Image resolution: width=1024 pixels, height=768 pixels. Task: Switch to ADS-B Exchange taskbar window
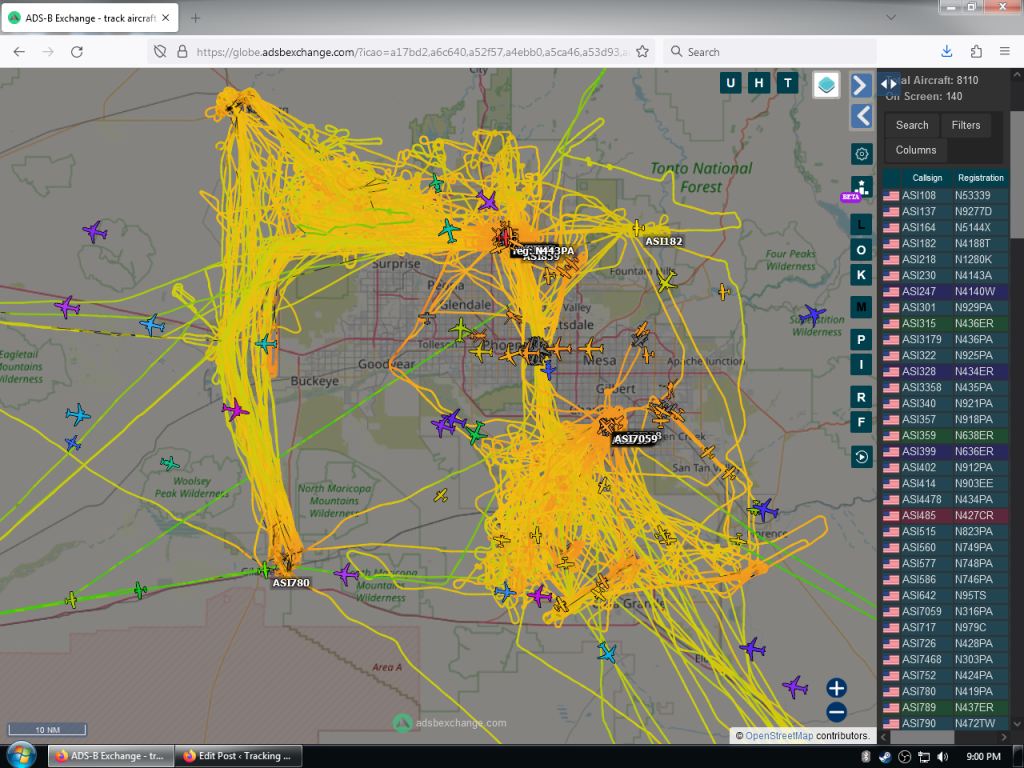pyautogui.click(x=111, y=756)
